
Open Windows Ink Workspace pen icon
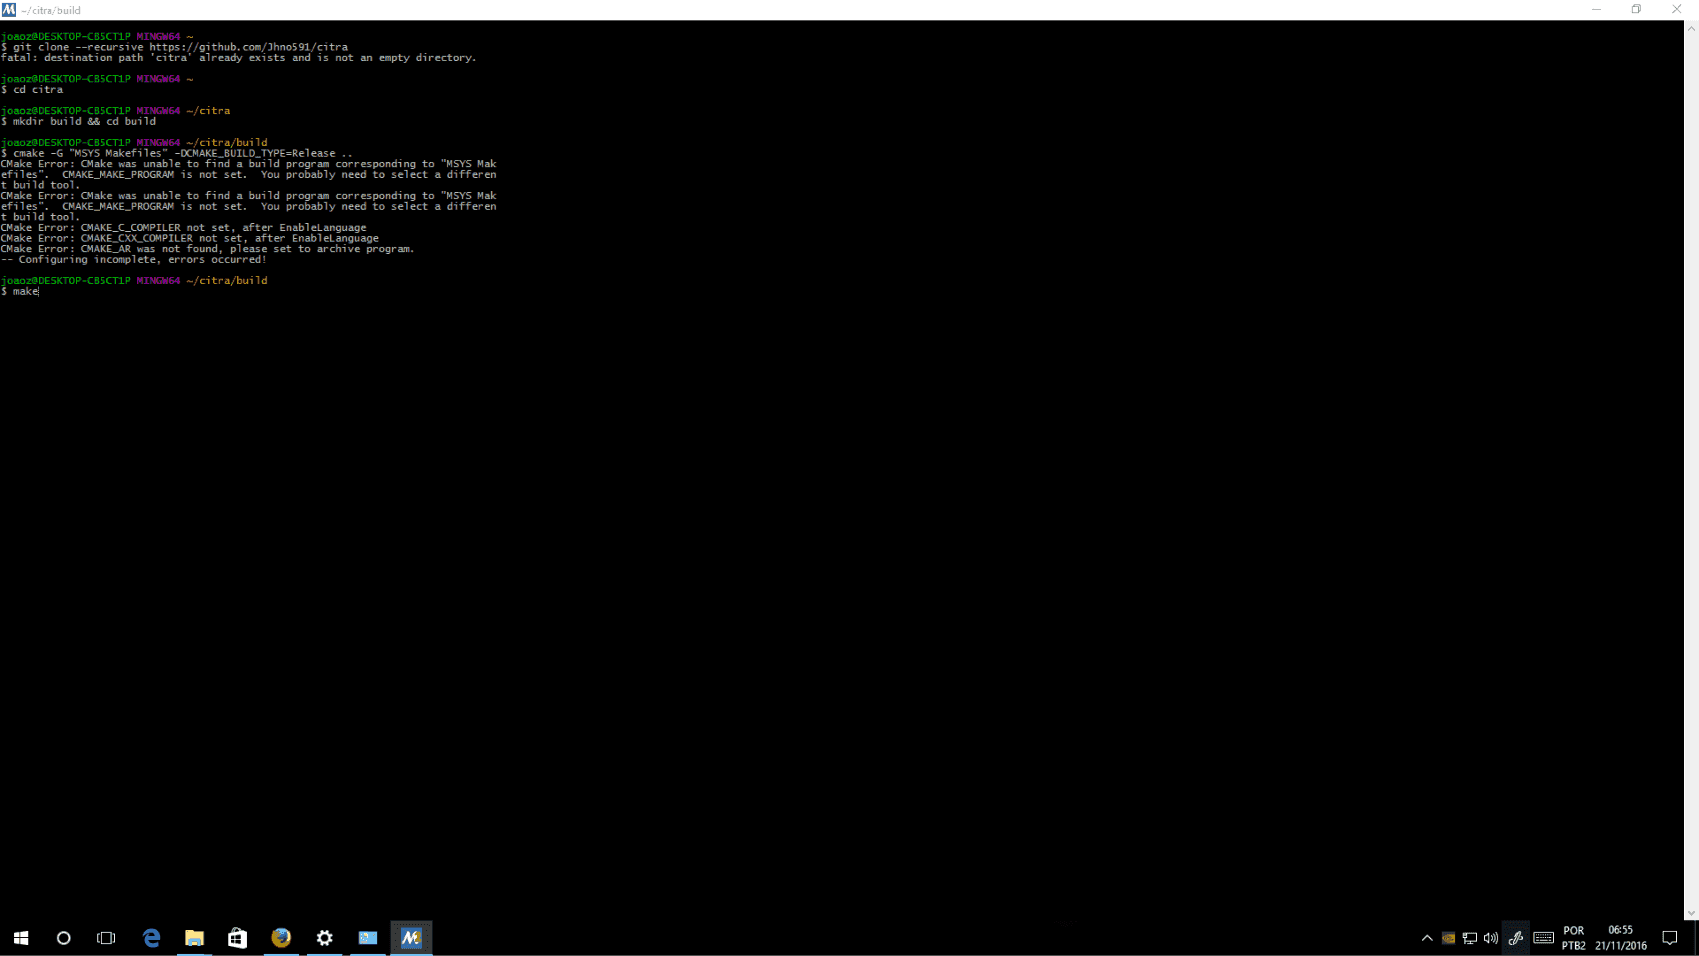tap(1516, 938)
